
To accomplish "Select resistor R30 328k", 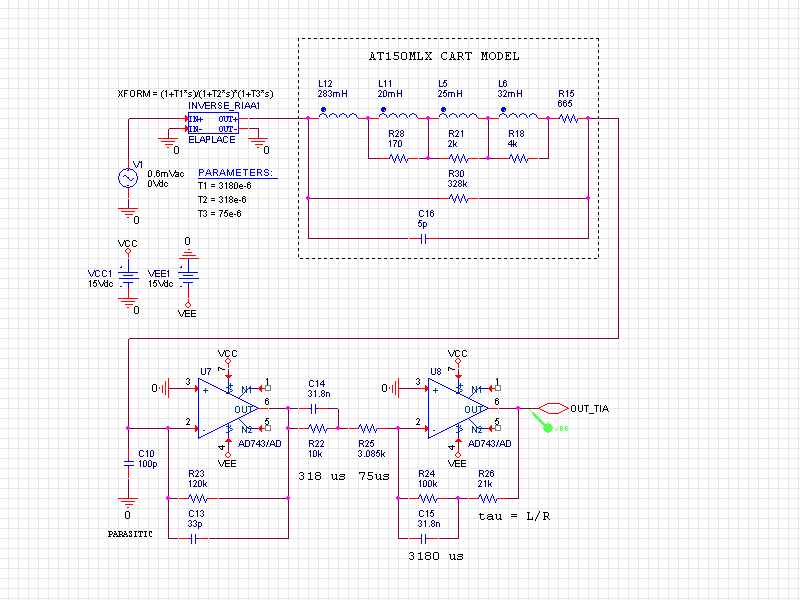I will 458,198.
